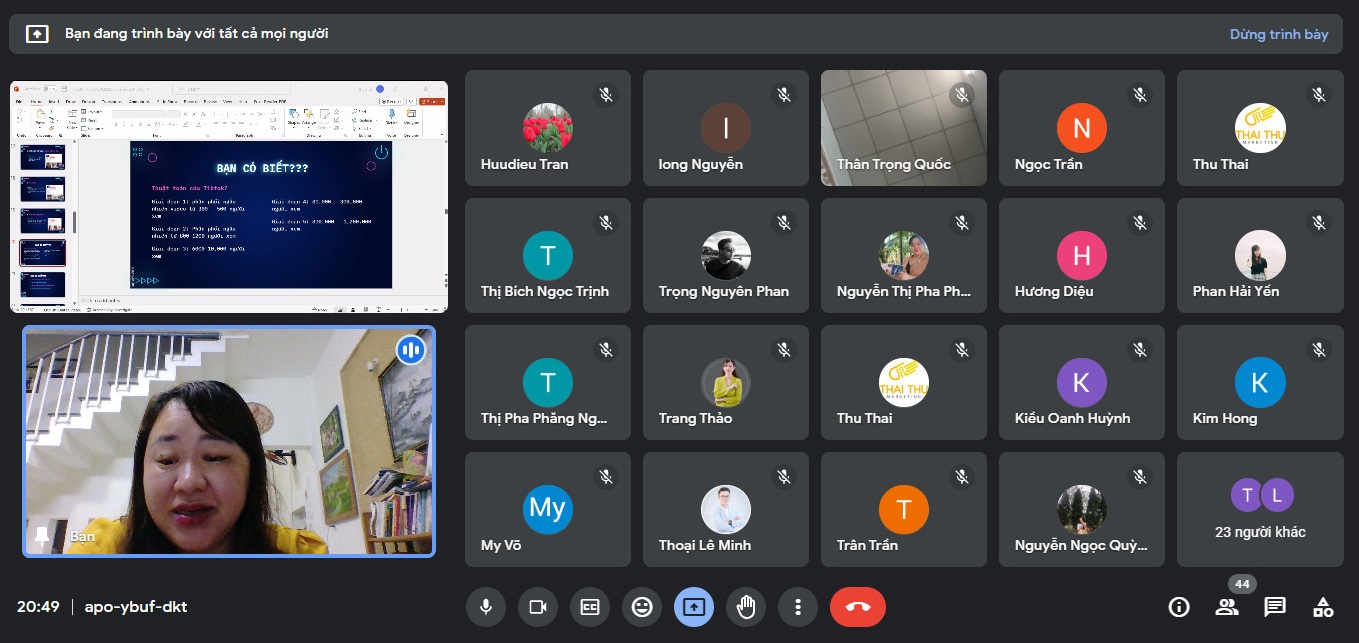Open the activities shapes icon
The width and height of the screenshot is (1359, 643).
coord(1323,607)
